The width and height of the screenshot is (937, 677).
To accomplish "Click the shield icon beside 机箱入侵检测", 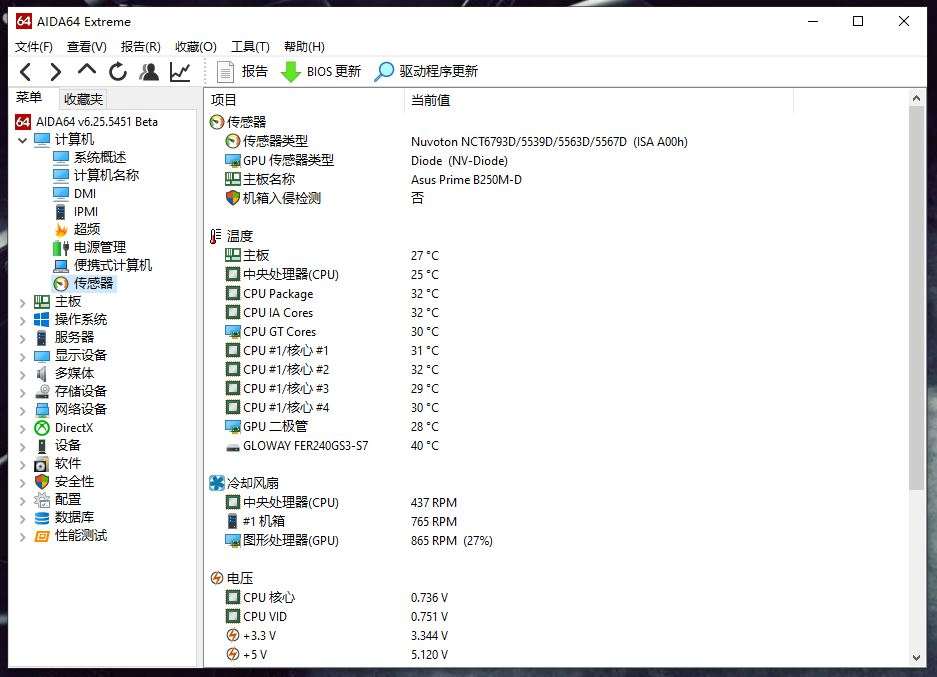I will 232,198.
